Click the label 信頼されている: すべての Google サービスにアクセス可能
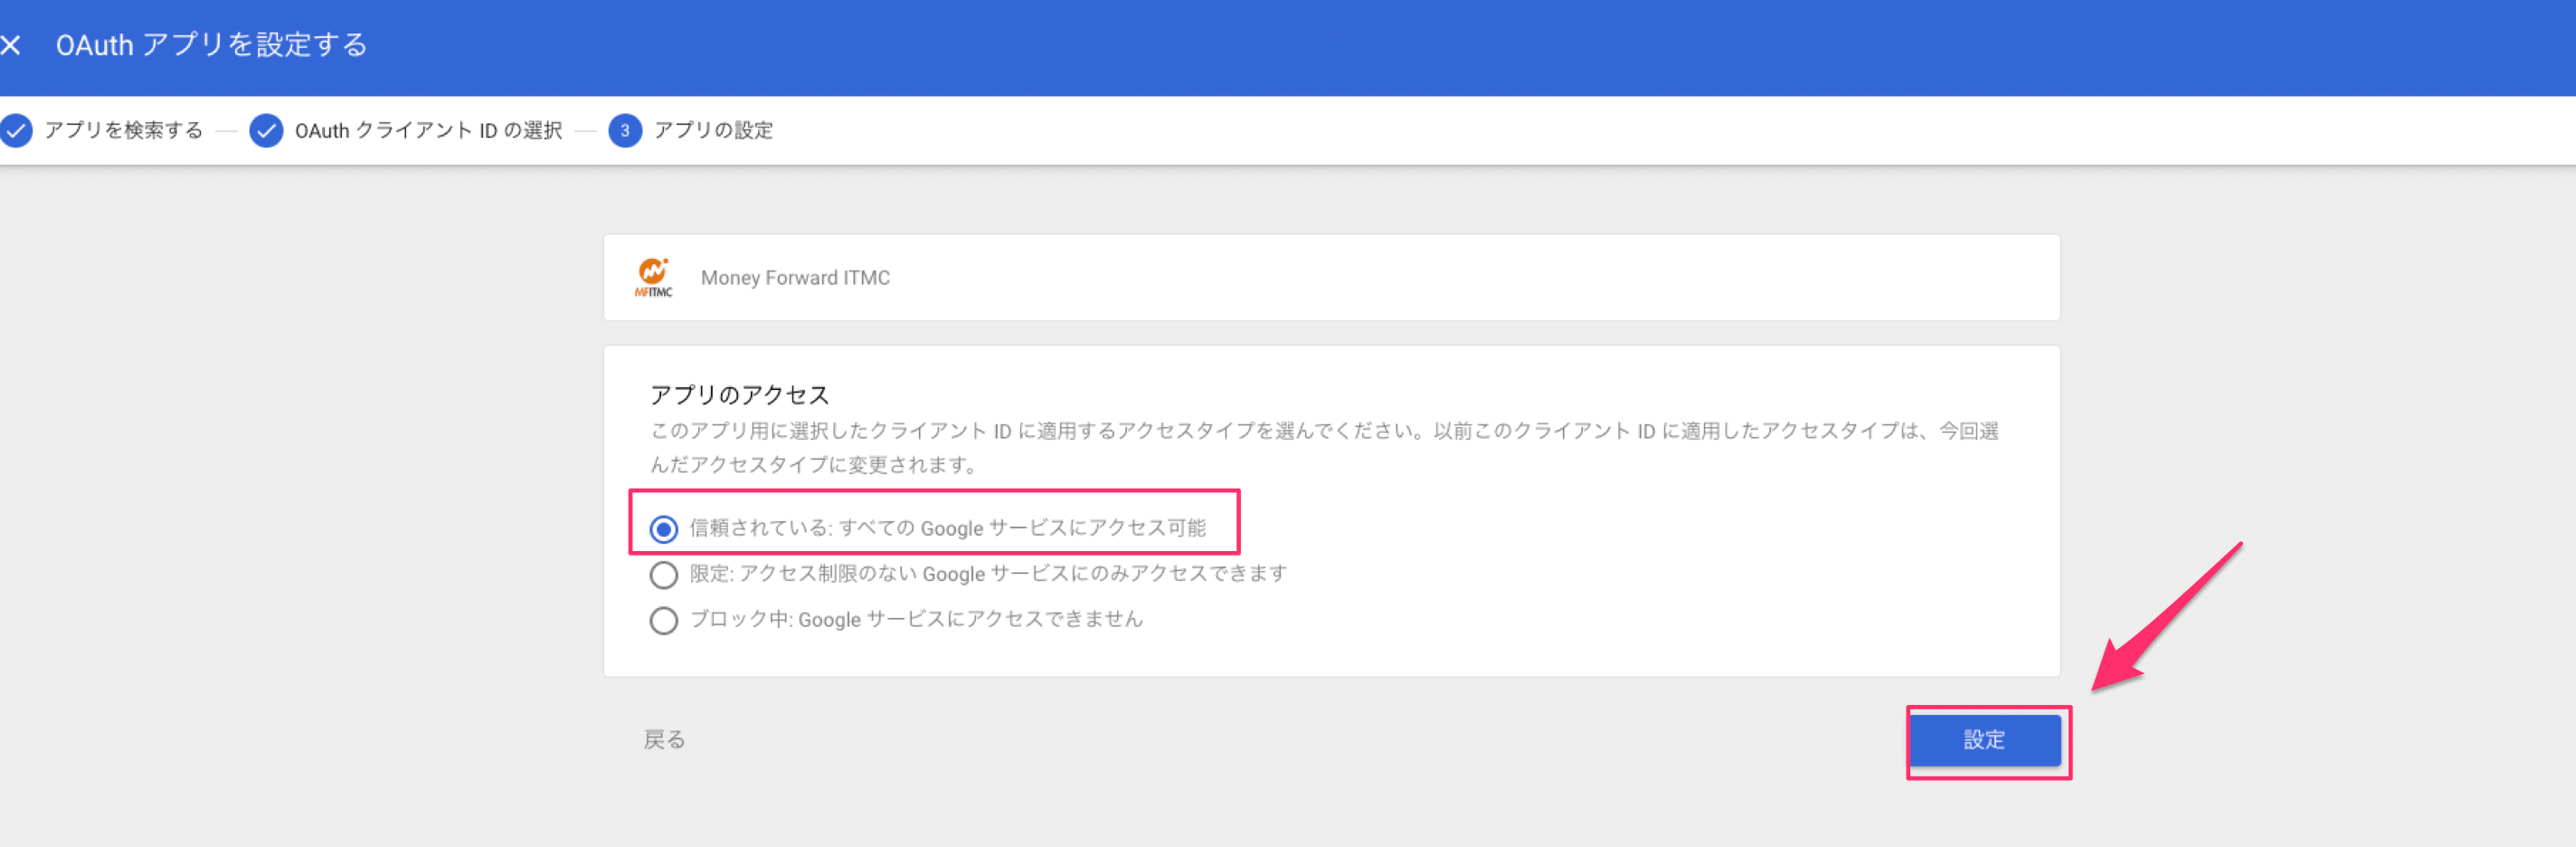 tap(948, 528)
